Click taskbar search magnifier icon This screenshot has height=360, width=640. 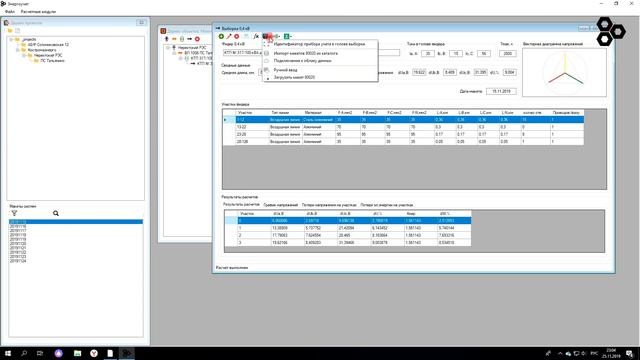pyautogui.click(x=24, y=353)
